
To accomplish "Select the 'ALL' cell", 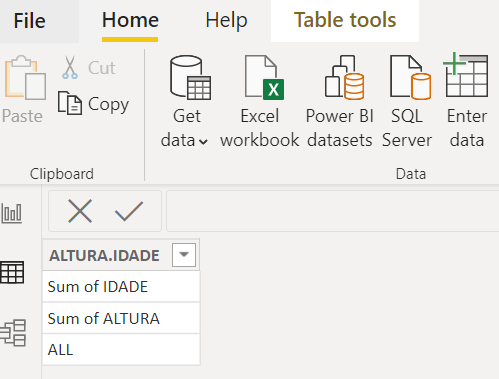I will 121,350.
